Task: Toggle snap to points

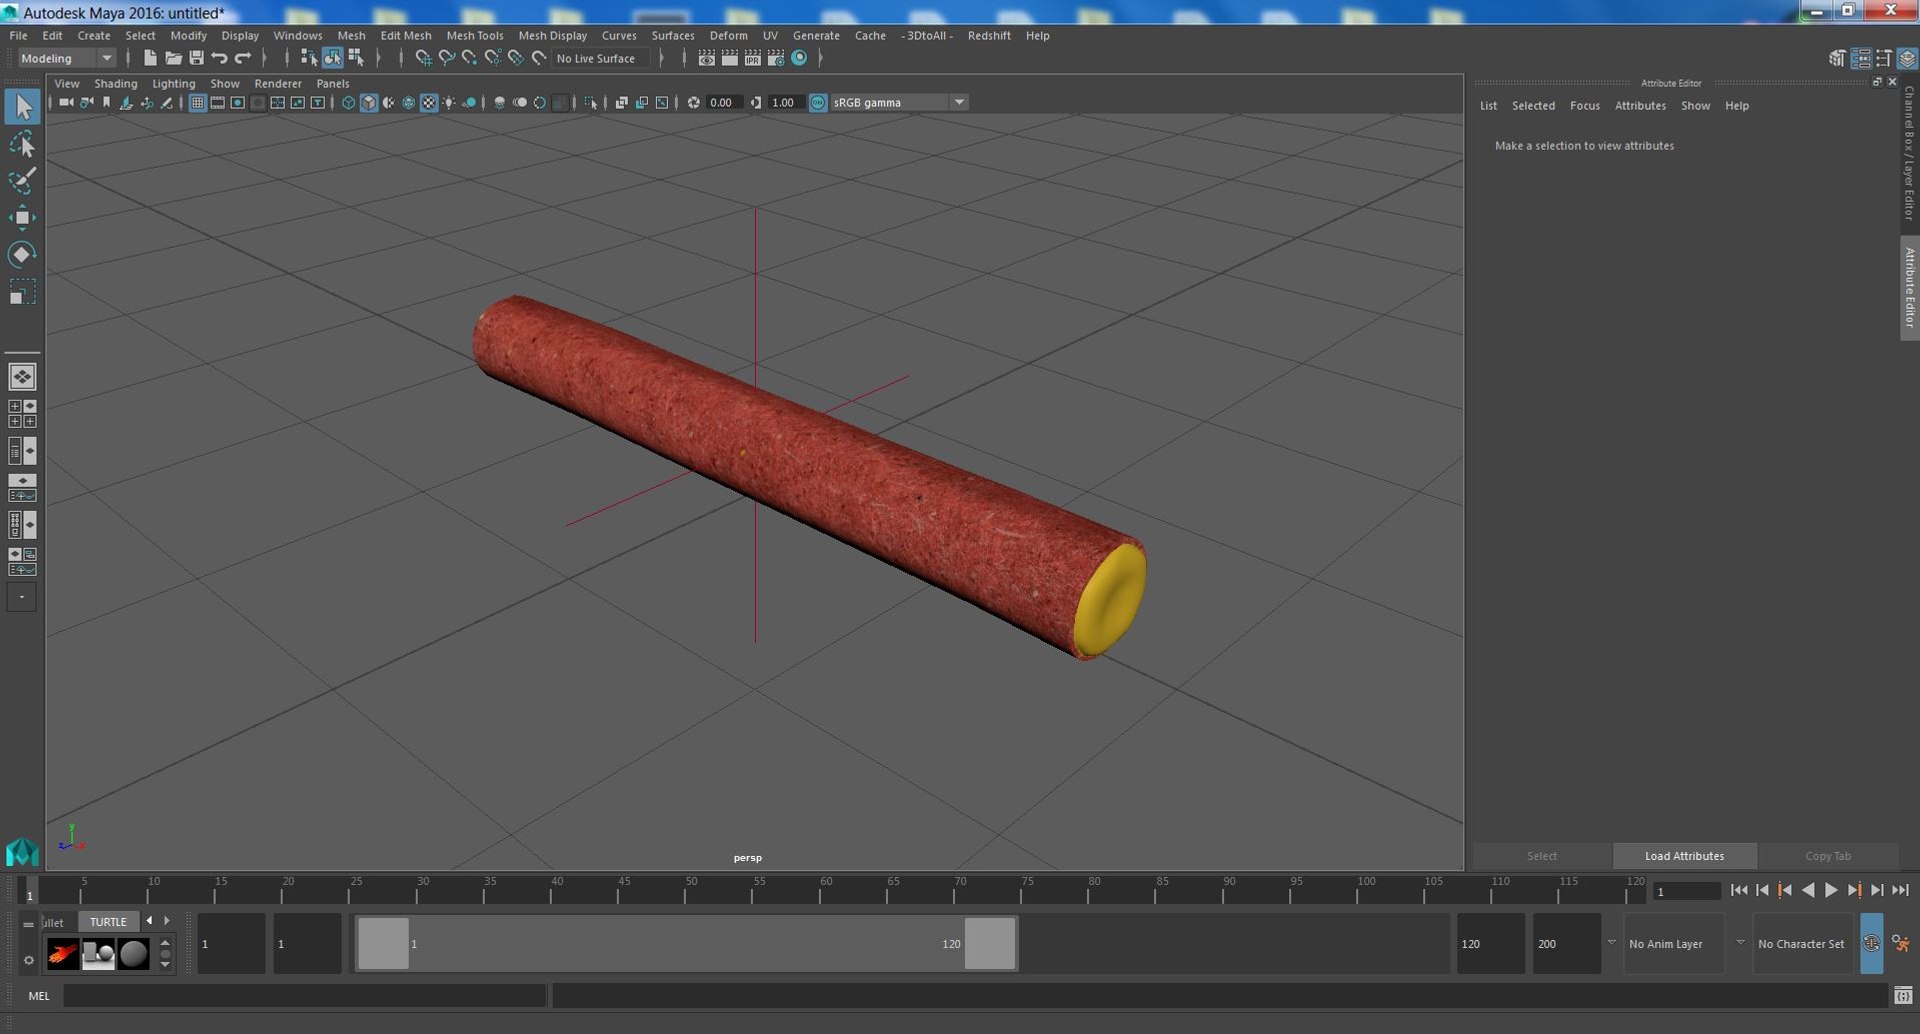Action: point(469,58)
